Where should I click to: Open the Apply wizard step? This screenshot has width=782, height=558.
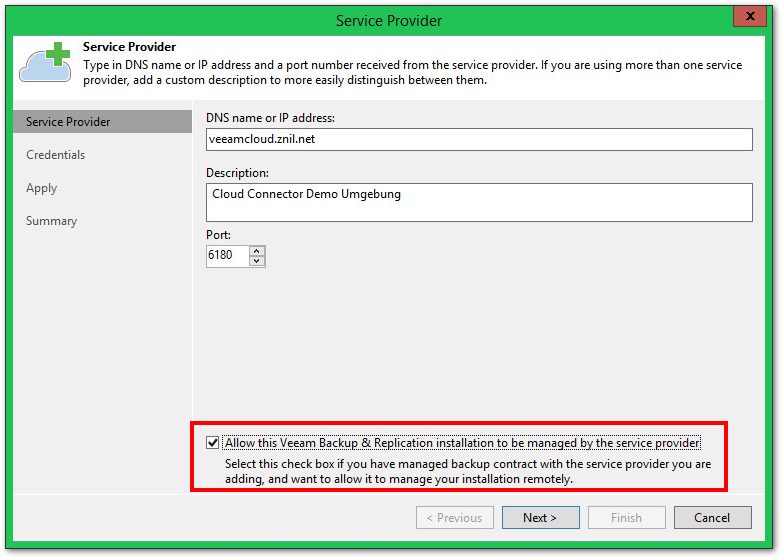pyautogui.click(x=42, y=188)
